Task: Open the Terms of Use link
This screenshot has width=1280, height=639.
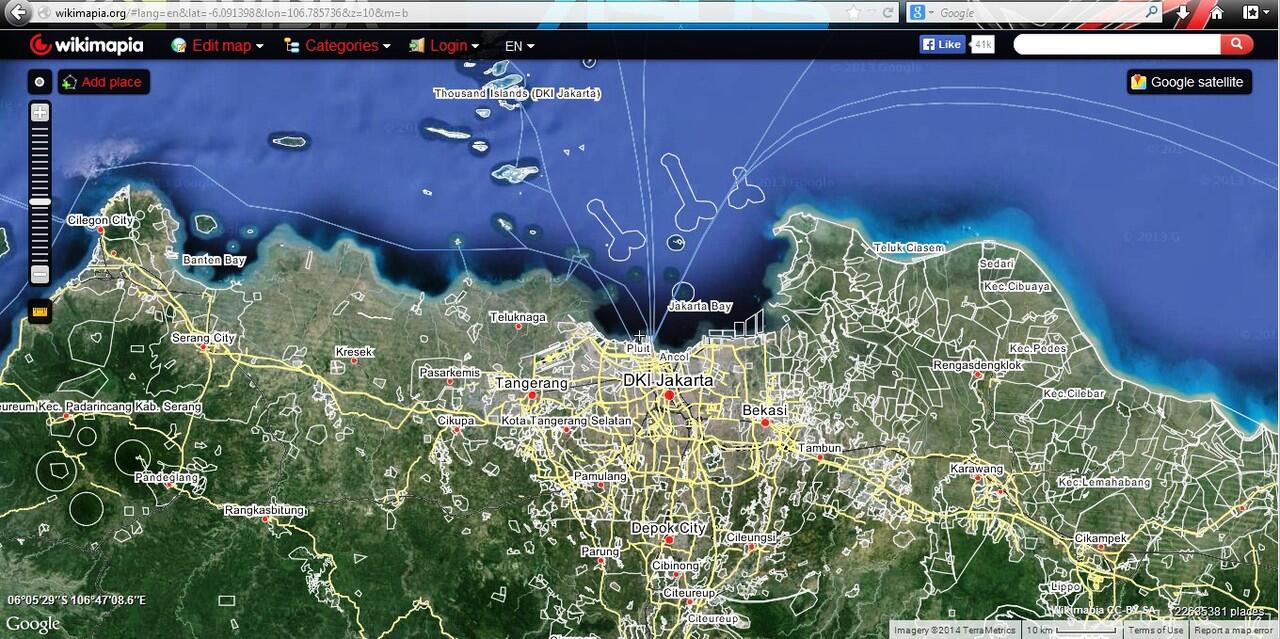Action: (1156, 630)
